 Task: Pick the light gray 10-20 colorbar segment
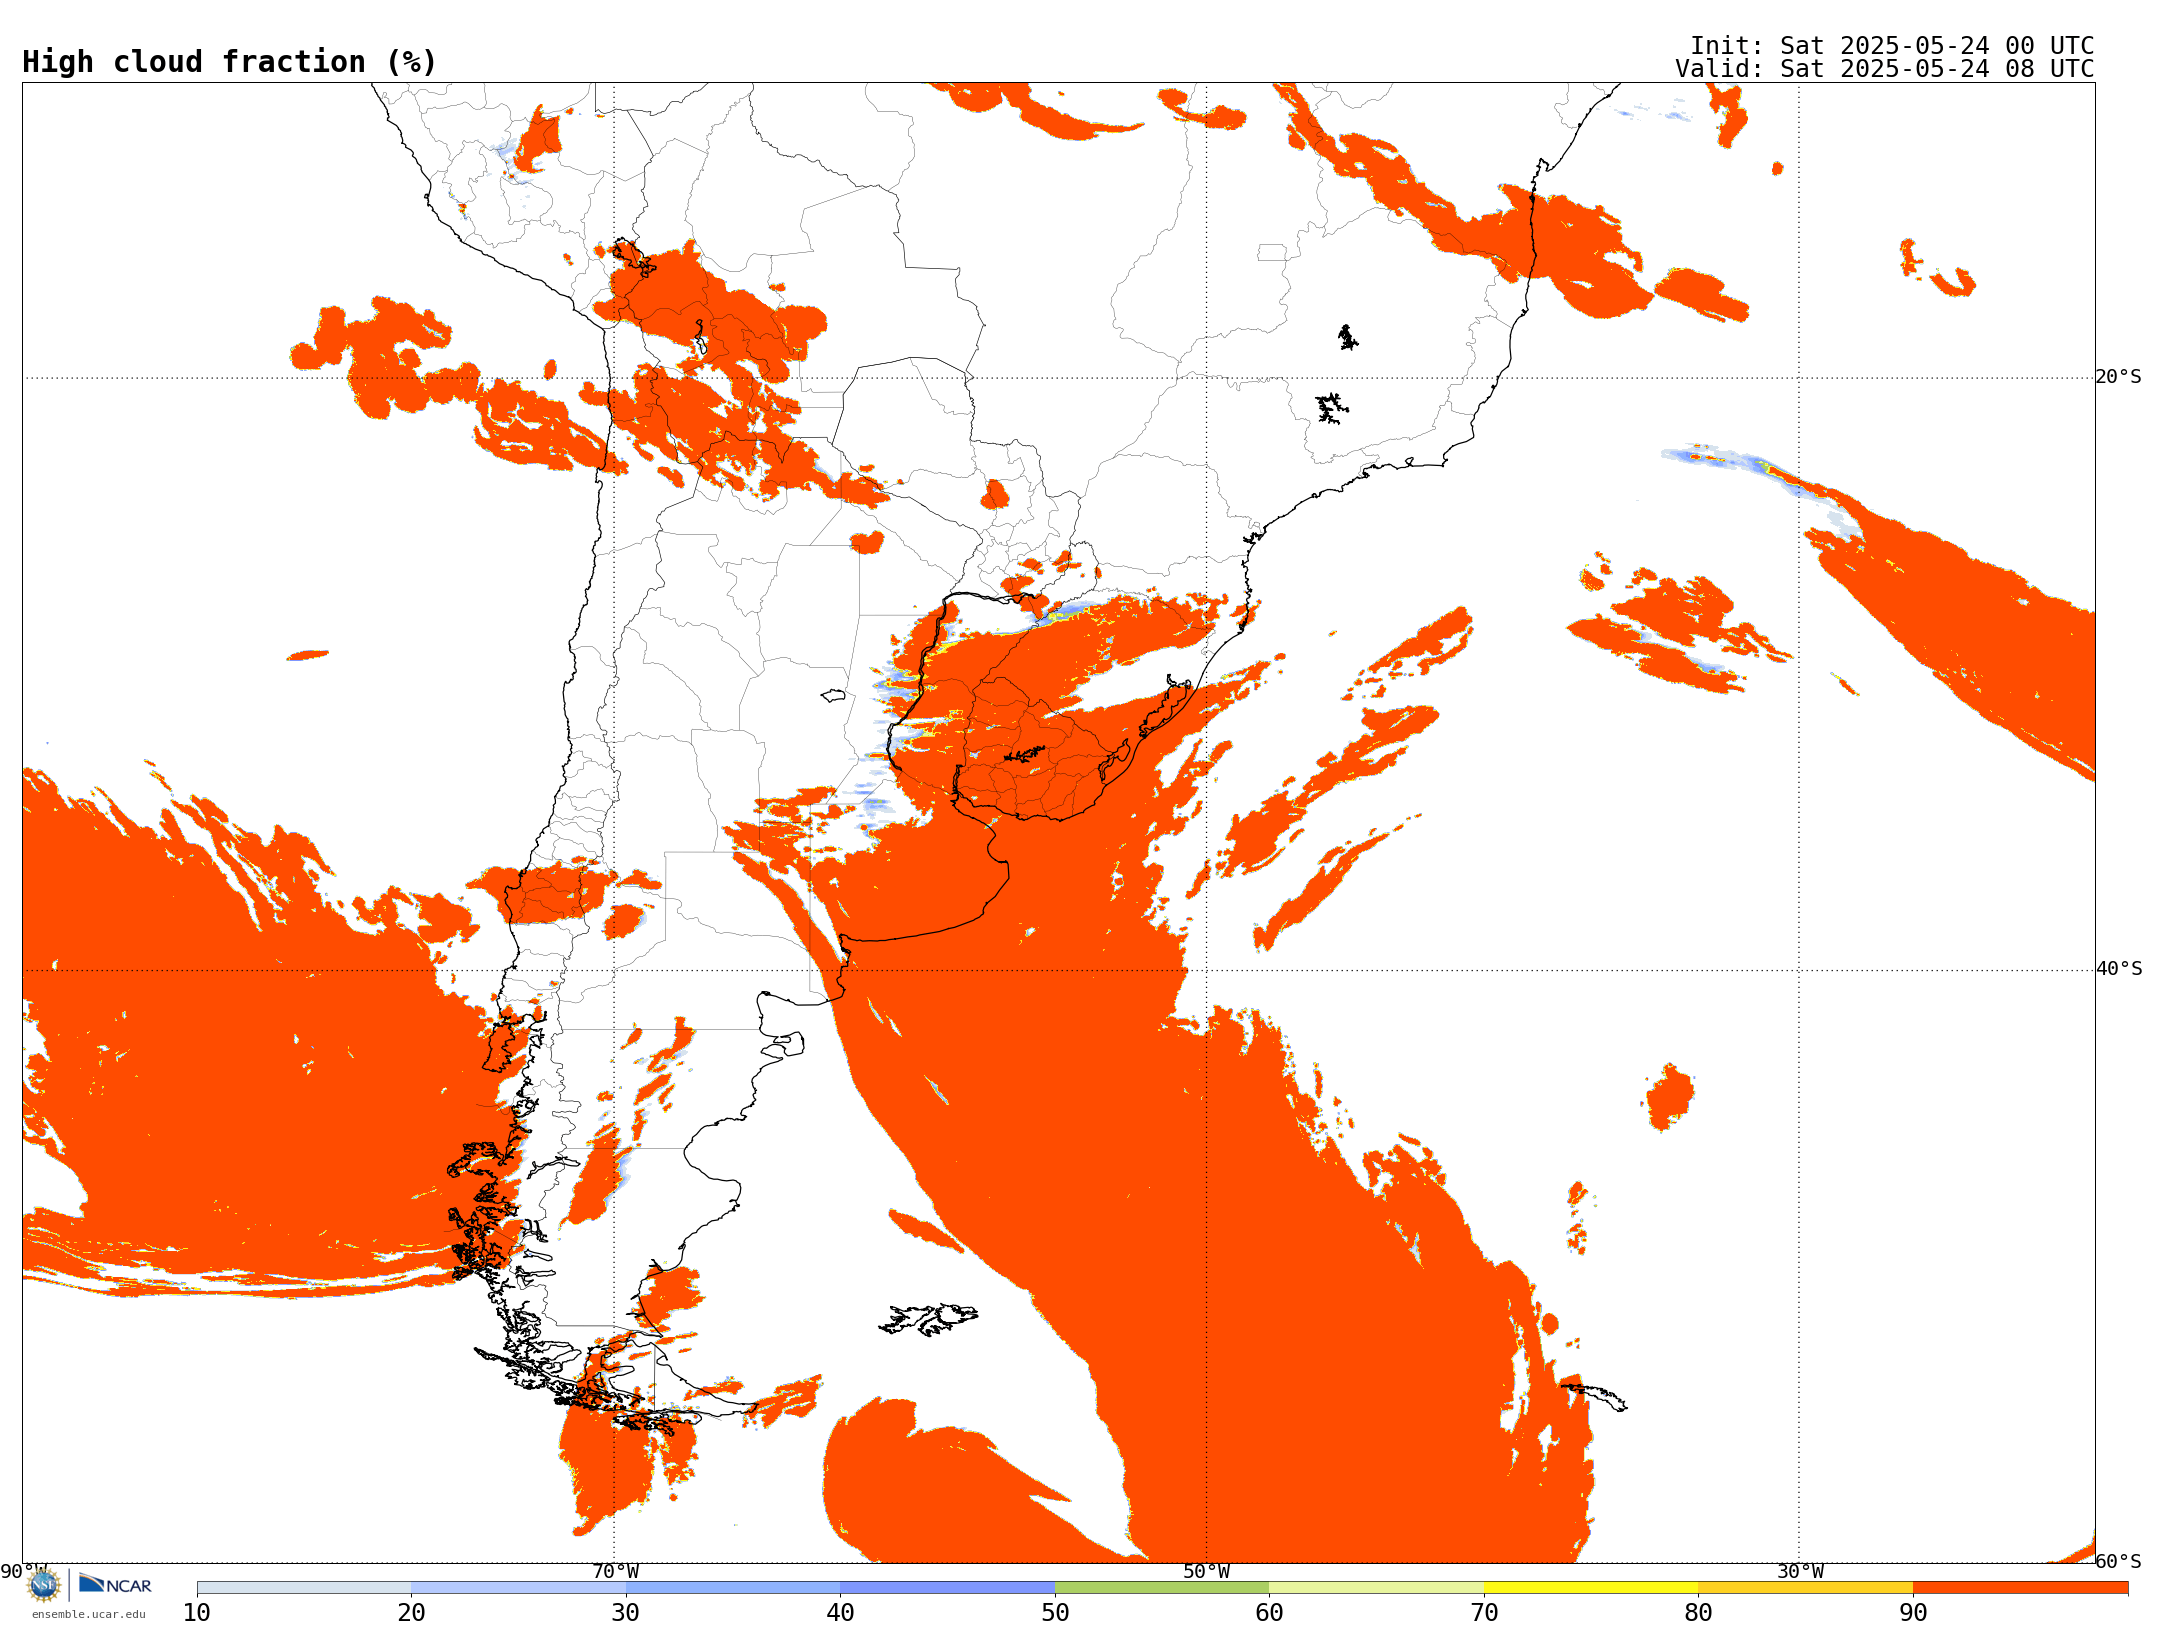304,1587
